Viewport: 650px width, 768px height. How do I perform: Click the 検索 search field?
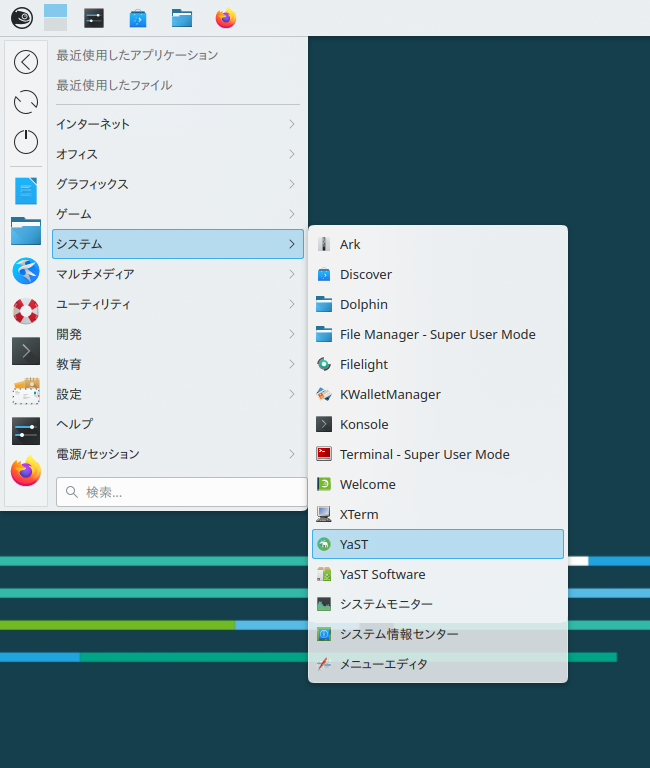[181, 492]
